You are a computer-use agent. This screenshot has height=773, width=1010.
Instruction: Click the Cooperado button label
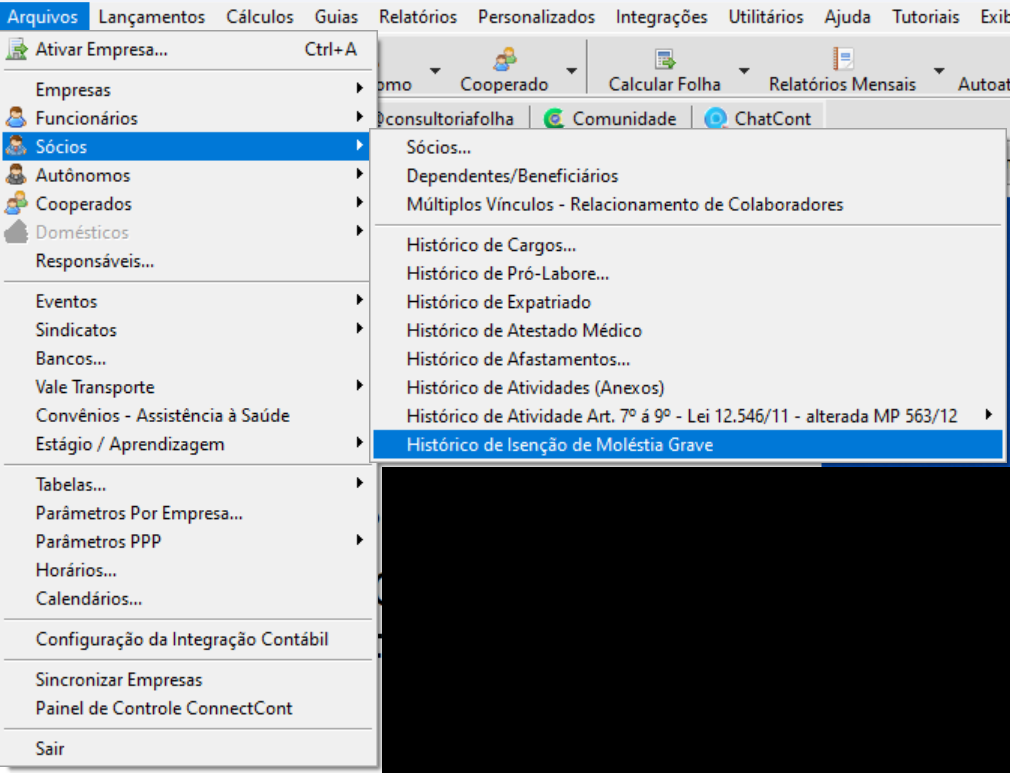click(504, 84)
